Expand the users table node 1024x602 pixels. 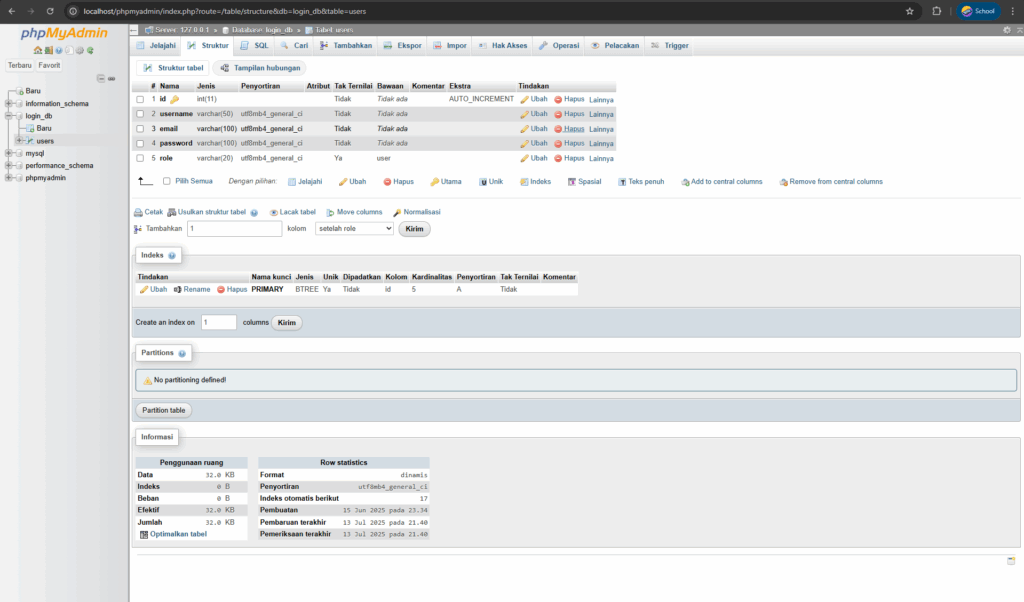click(19, 141)
